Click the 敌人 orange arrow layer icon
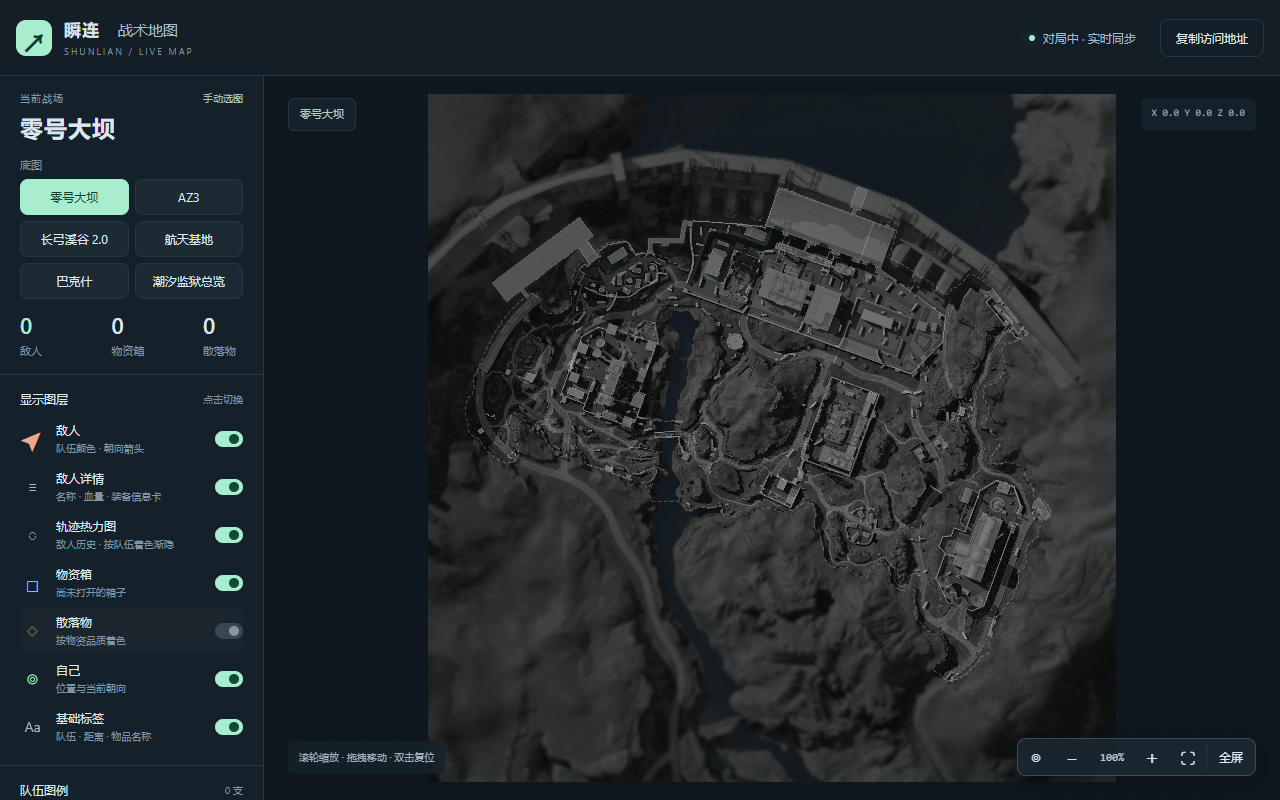Screen dimensions: 1280x800 [x=32, y=439]
